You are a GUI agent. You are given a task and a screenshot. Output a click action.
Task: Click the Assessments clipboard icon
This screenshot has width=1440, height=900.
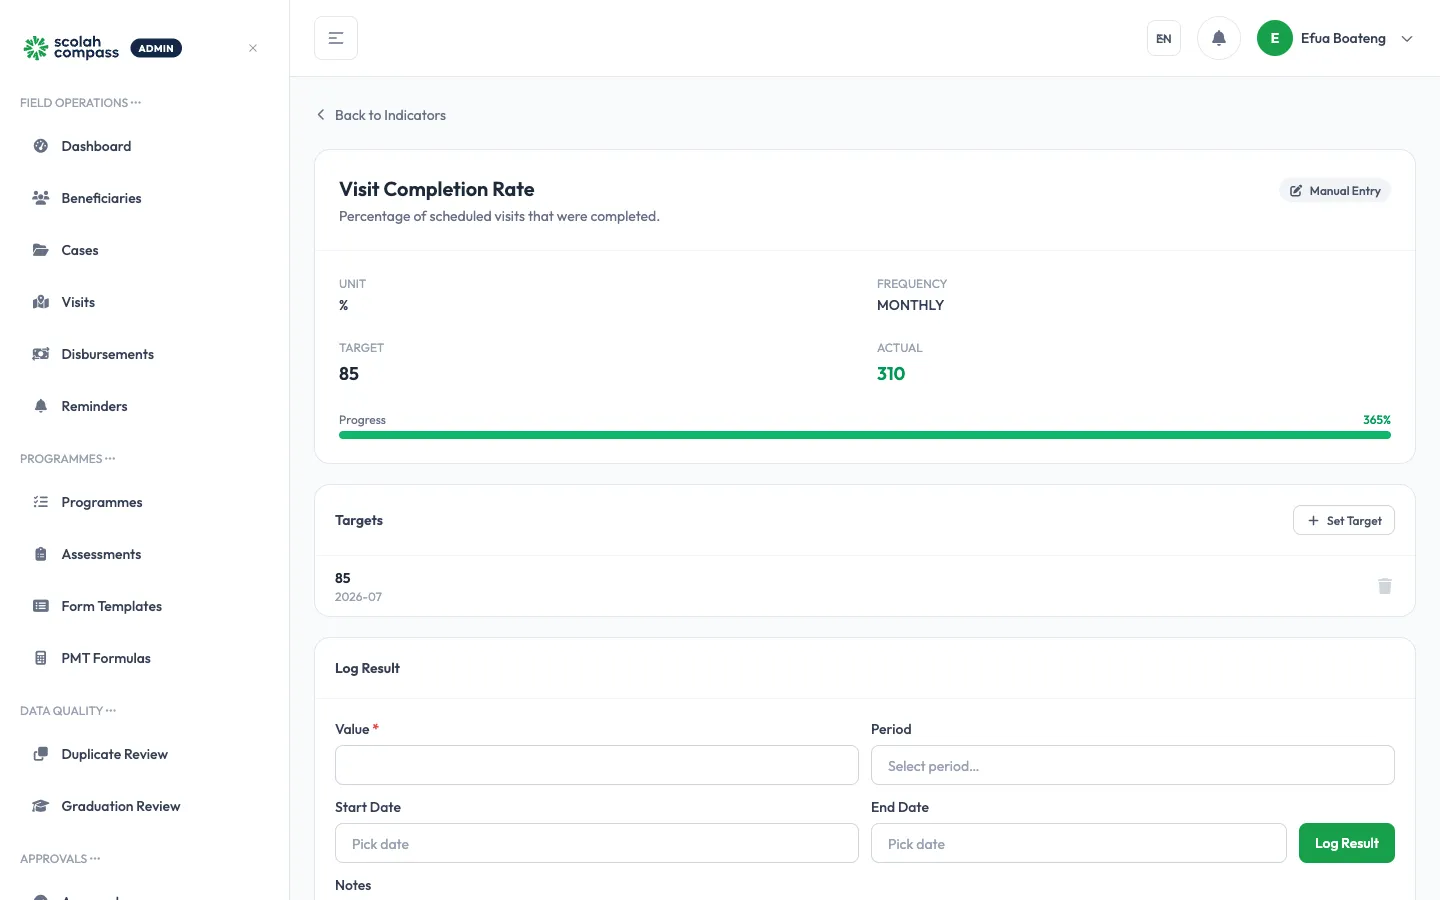tap(41, 554)
